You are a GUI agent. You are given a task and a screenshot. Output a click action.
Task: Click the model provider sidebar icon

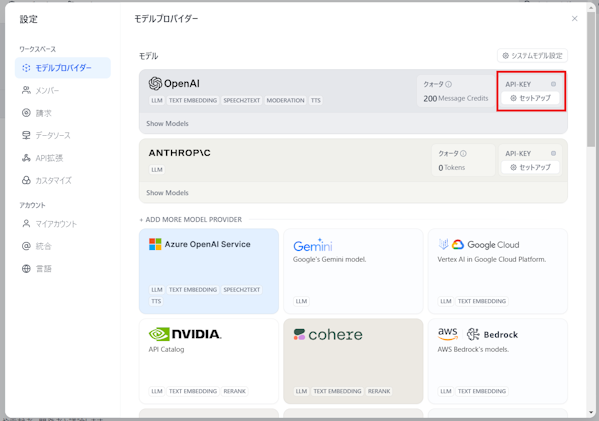pos(26,68)
